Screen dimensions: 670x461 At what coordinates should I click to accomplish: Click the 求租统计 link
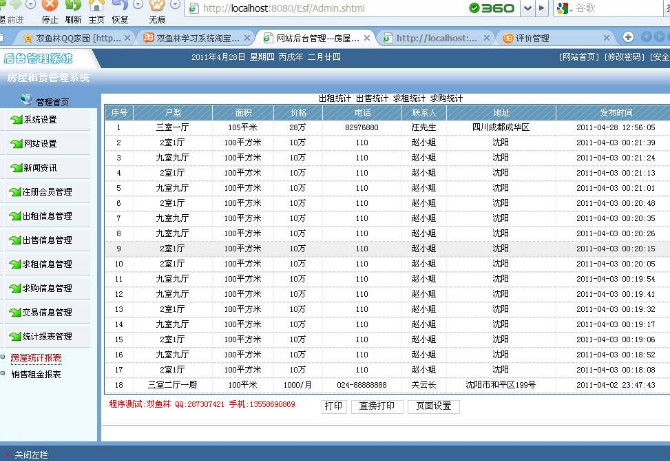point(409,98)
